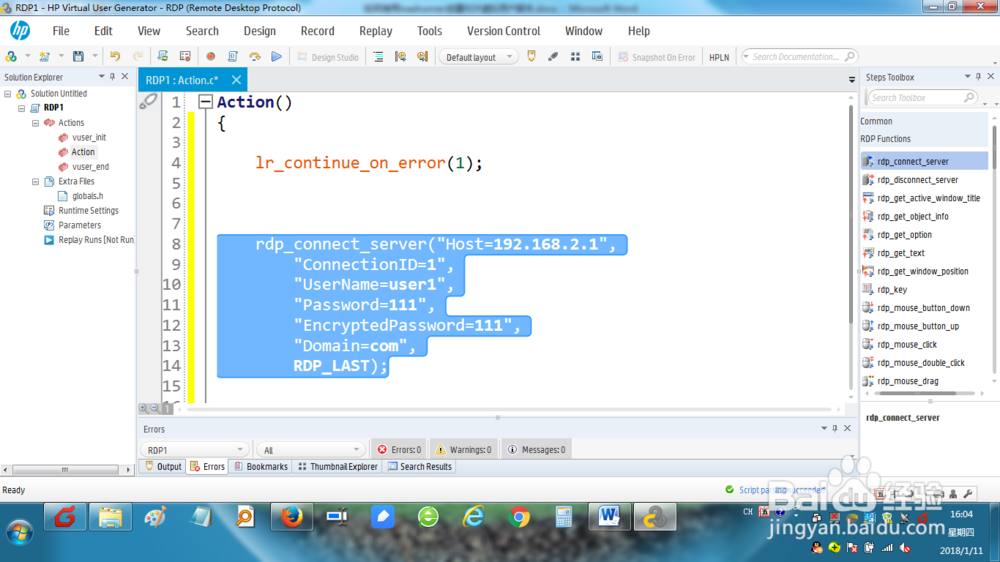Toggle the Messages: 0 filter
The height and width of the screenshot is (562, 1000).
coord(536,450)
